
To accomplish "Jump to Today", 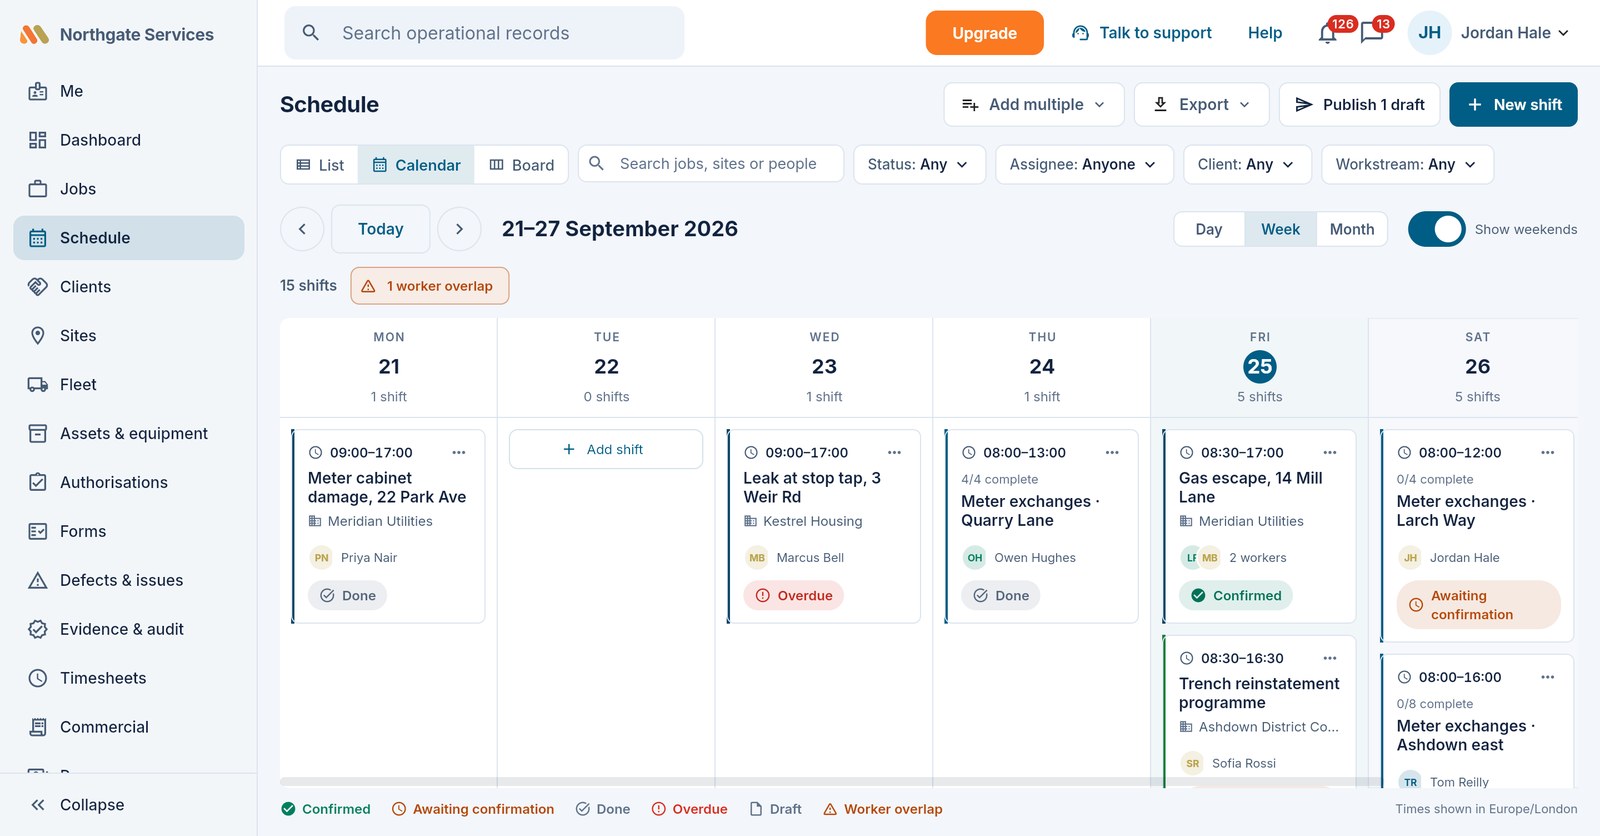I will point(381,229).
